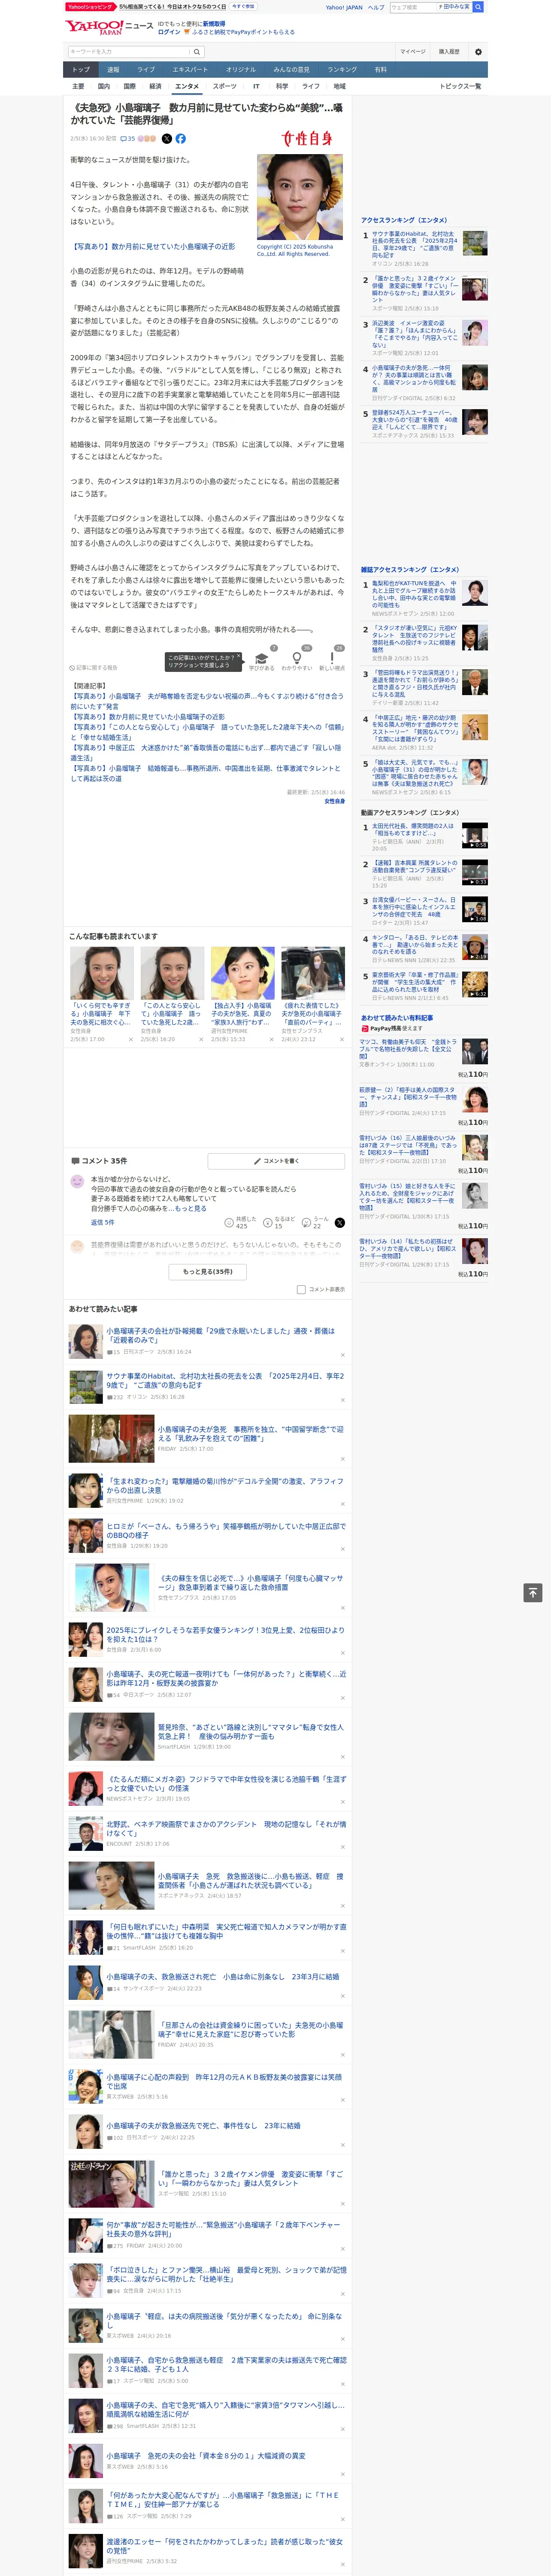Select the 'エキスパート' navigation tab

190,70
